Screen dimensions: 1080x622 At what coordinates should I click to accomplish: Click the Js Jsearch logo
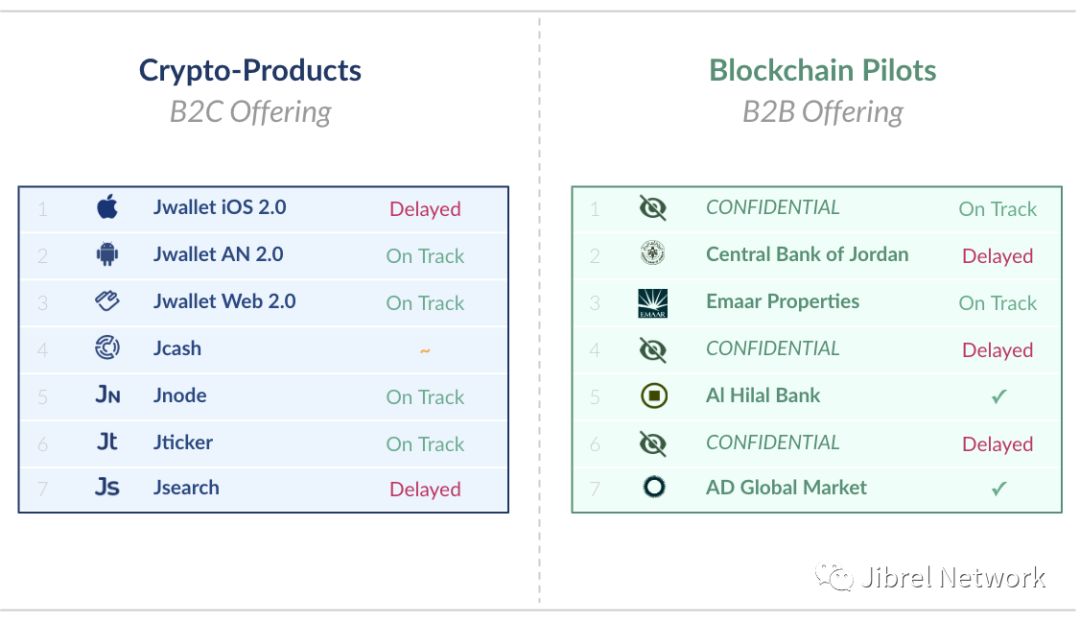(x=107, y=487)
